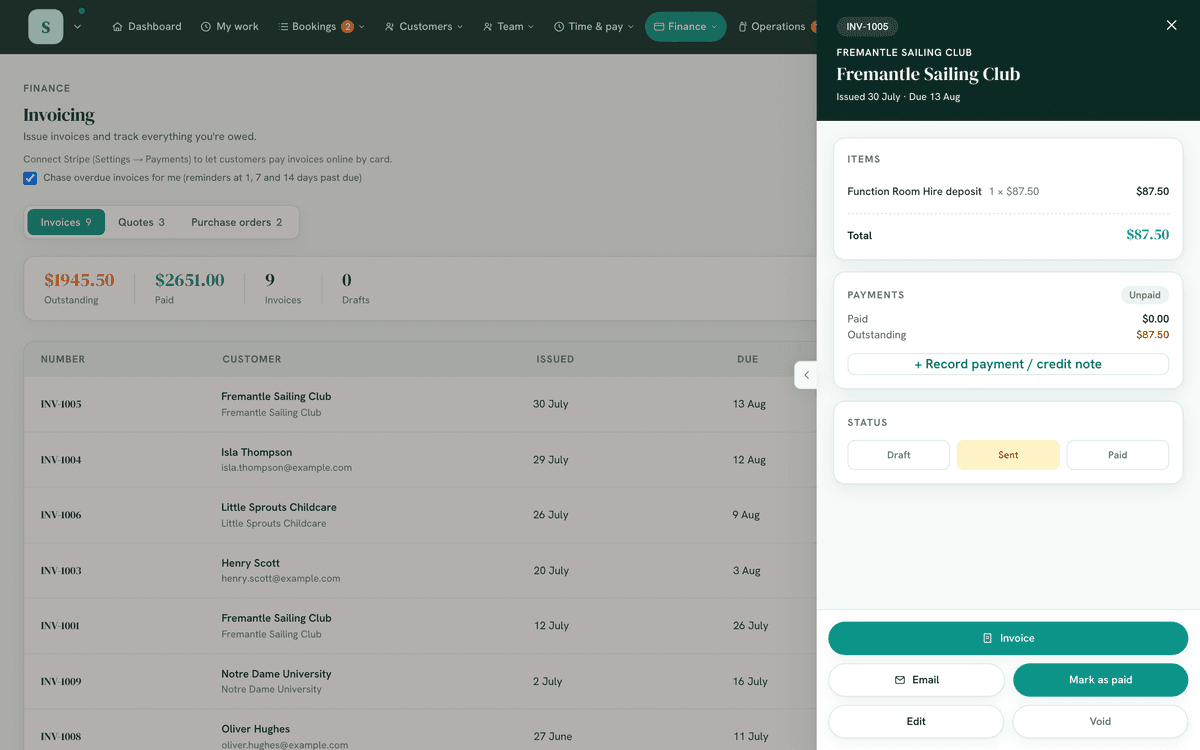Set invoice status to Sent
Screen dimensions: 1200x750
[1008, 455]
